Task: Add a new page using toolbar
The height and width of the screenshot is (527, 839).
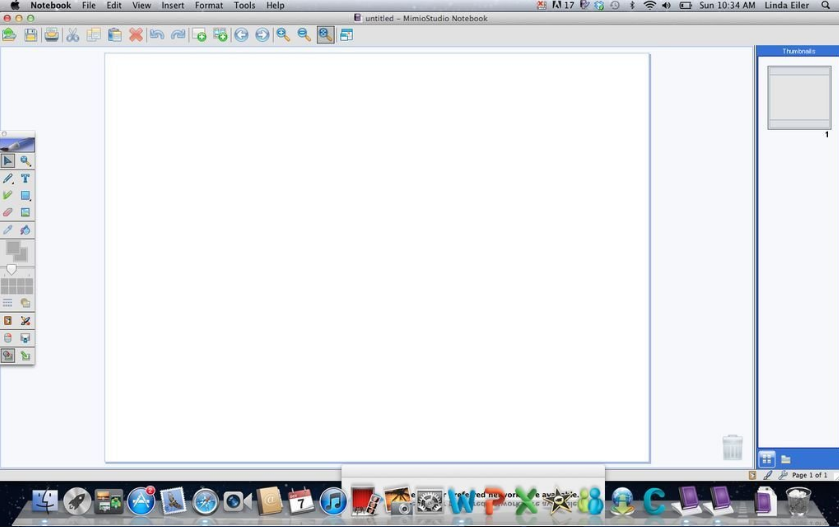Action: click(199, 35)
